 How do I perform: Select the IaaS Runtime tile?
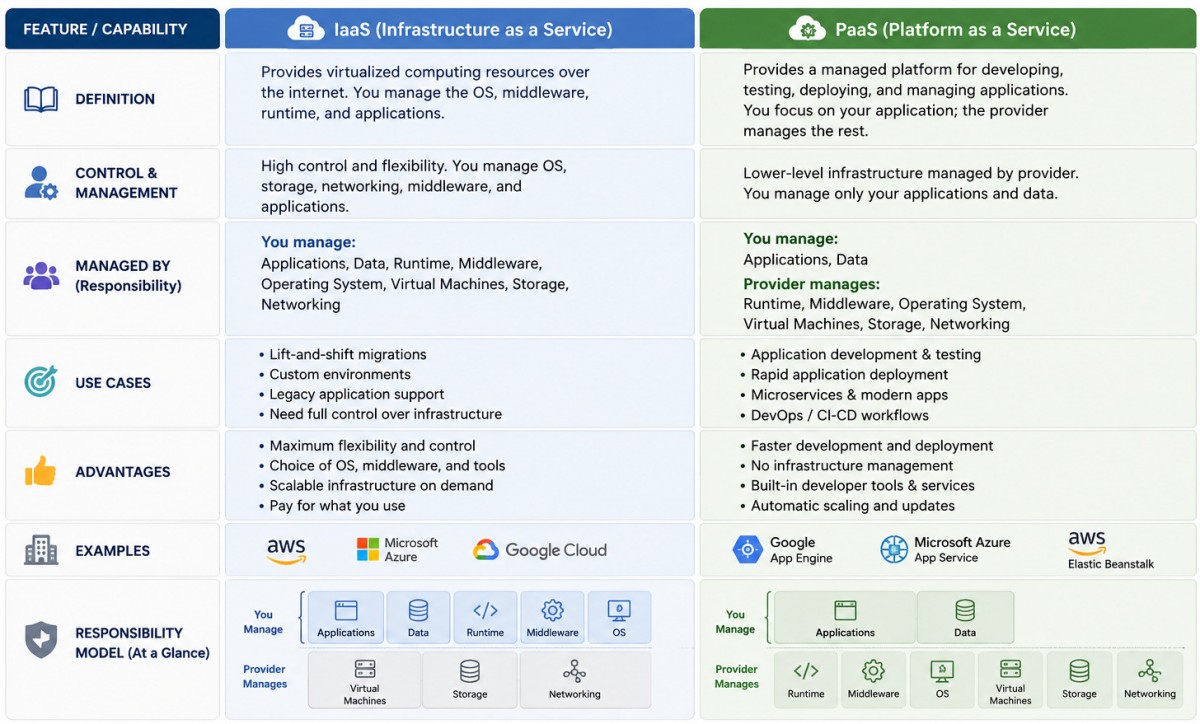pos(485,618)
